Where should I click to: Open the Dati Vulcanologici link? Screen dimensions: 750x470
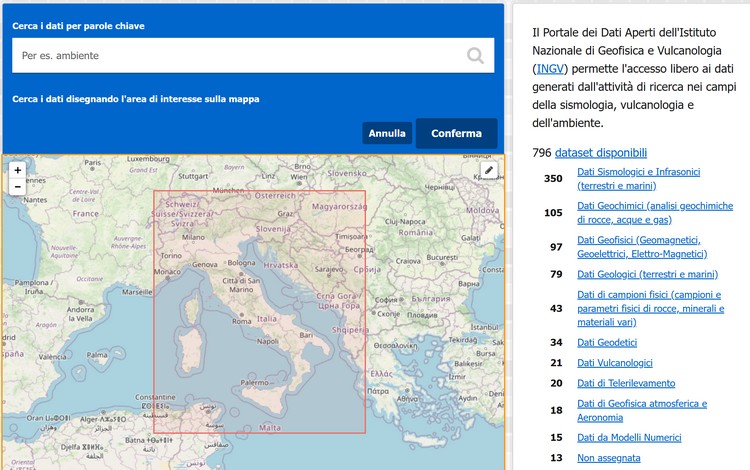point(615,363)
